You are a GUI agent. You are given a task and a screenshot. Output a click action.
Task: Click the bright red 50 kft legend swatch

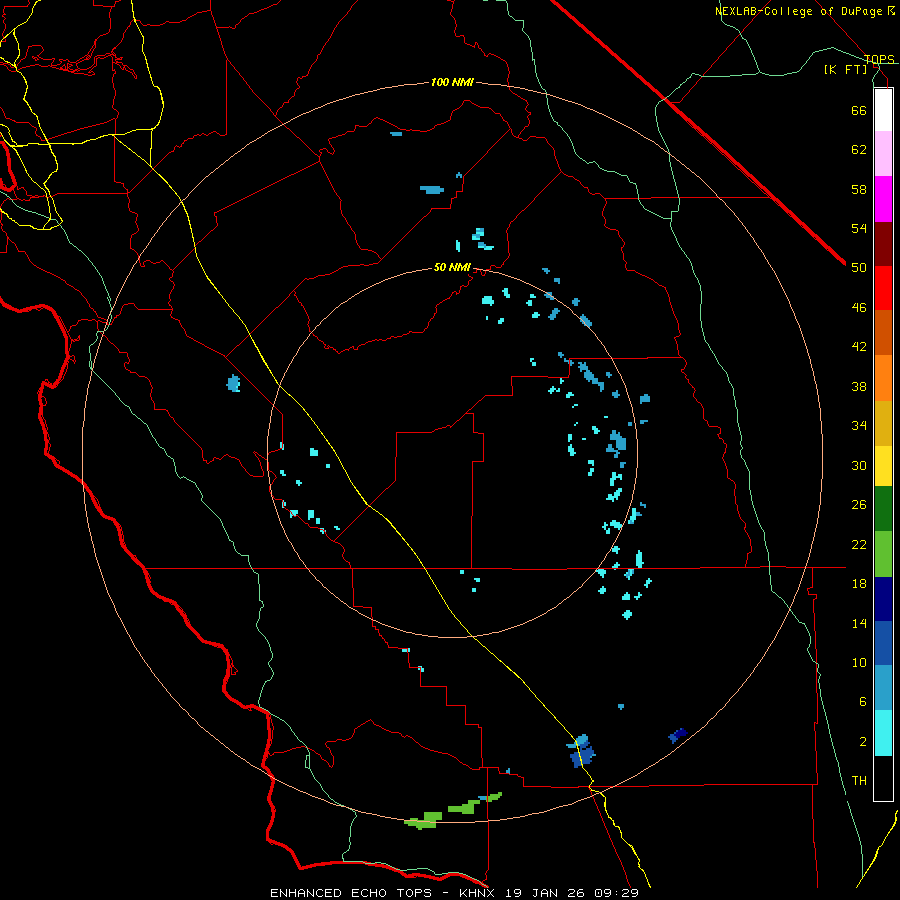pos(883,288)
